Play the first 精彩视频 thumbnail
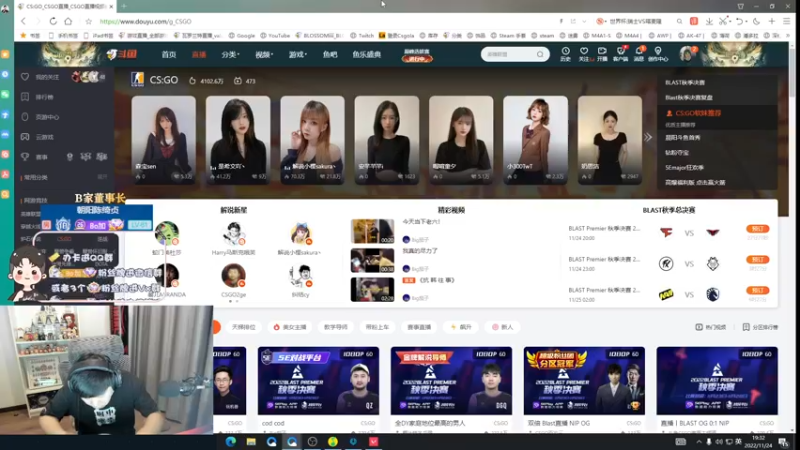This screenshot has height=450, width=800. tap(372, 231)
